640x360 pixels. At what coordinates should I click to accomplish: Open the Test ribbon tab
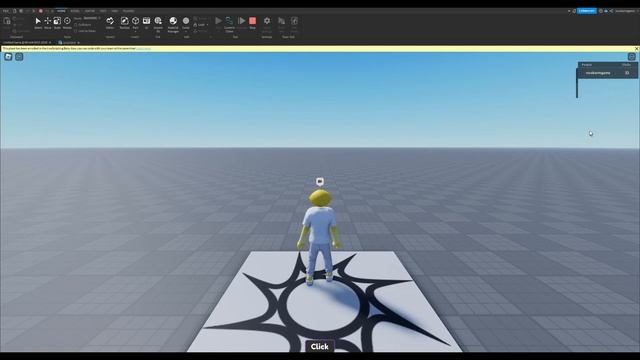click(103, 11)
